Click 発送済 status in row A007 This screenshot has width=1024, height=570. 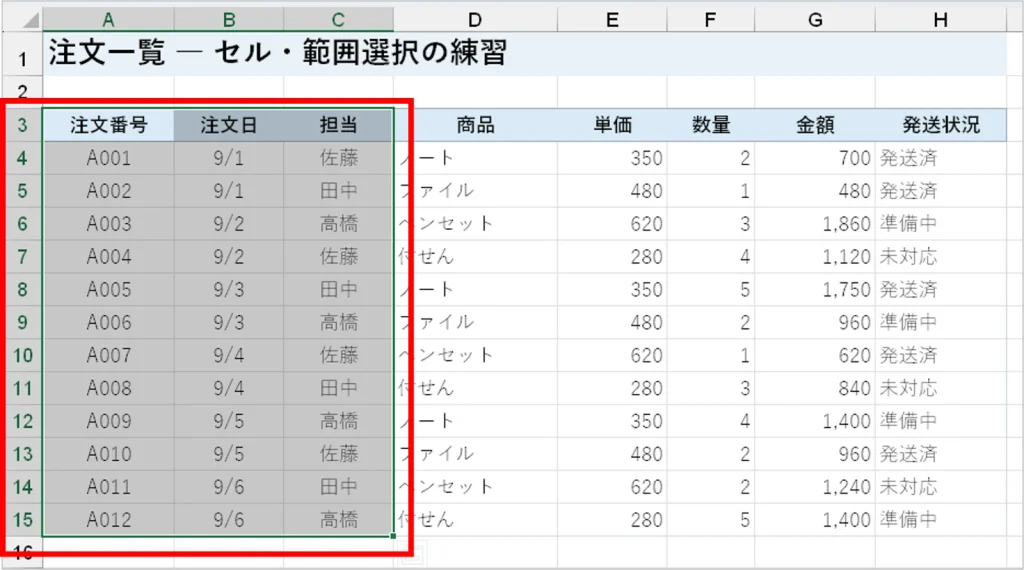(x=940, y=355)
